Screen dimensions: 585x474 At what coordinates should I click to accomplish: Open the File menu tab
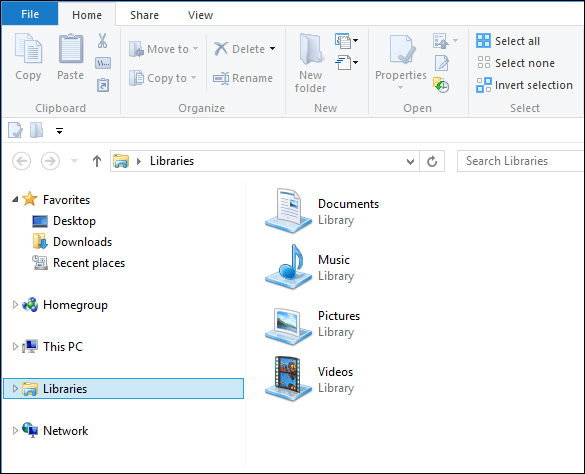30,14
